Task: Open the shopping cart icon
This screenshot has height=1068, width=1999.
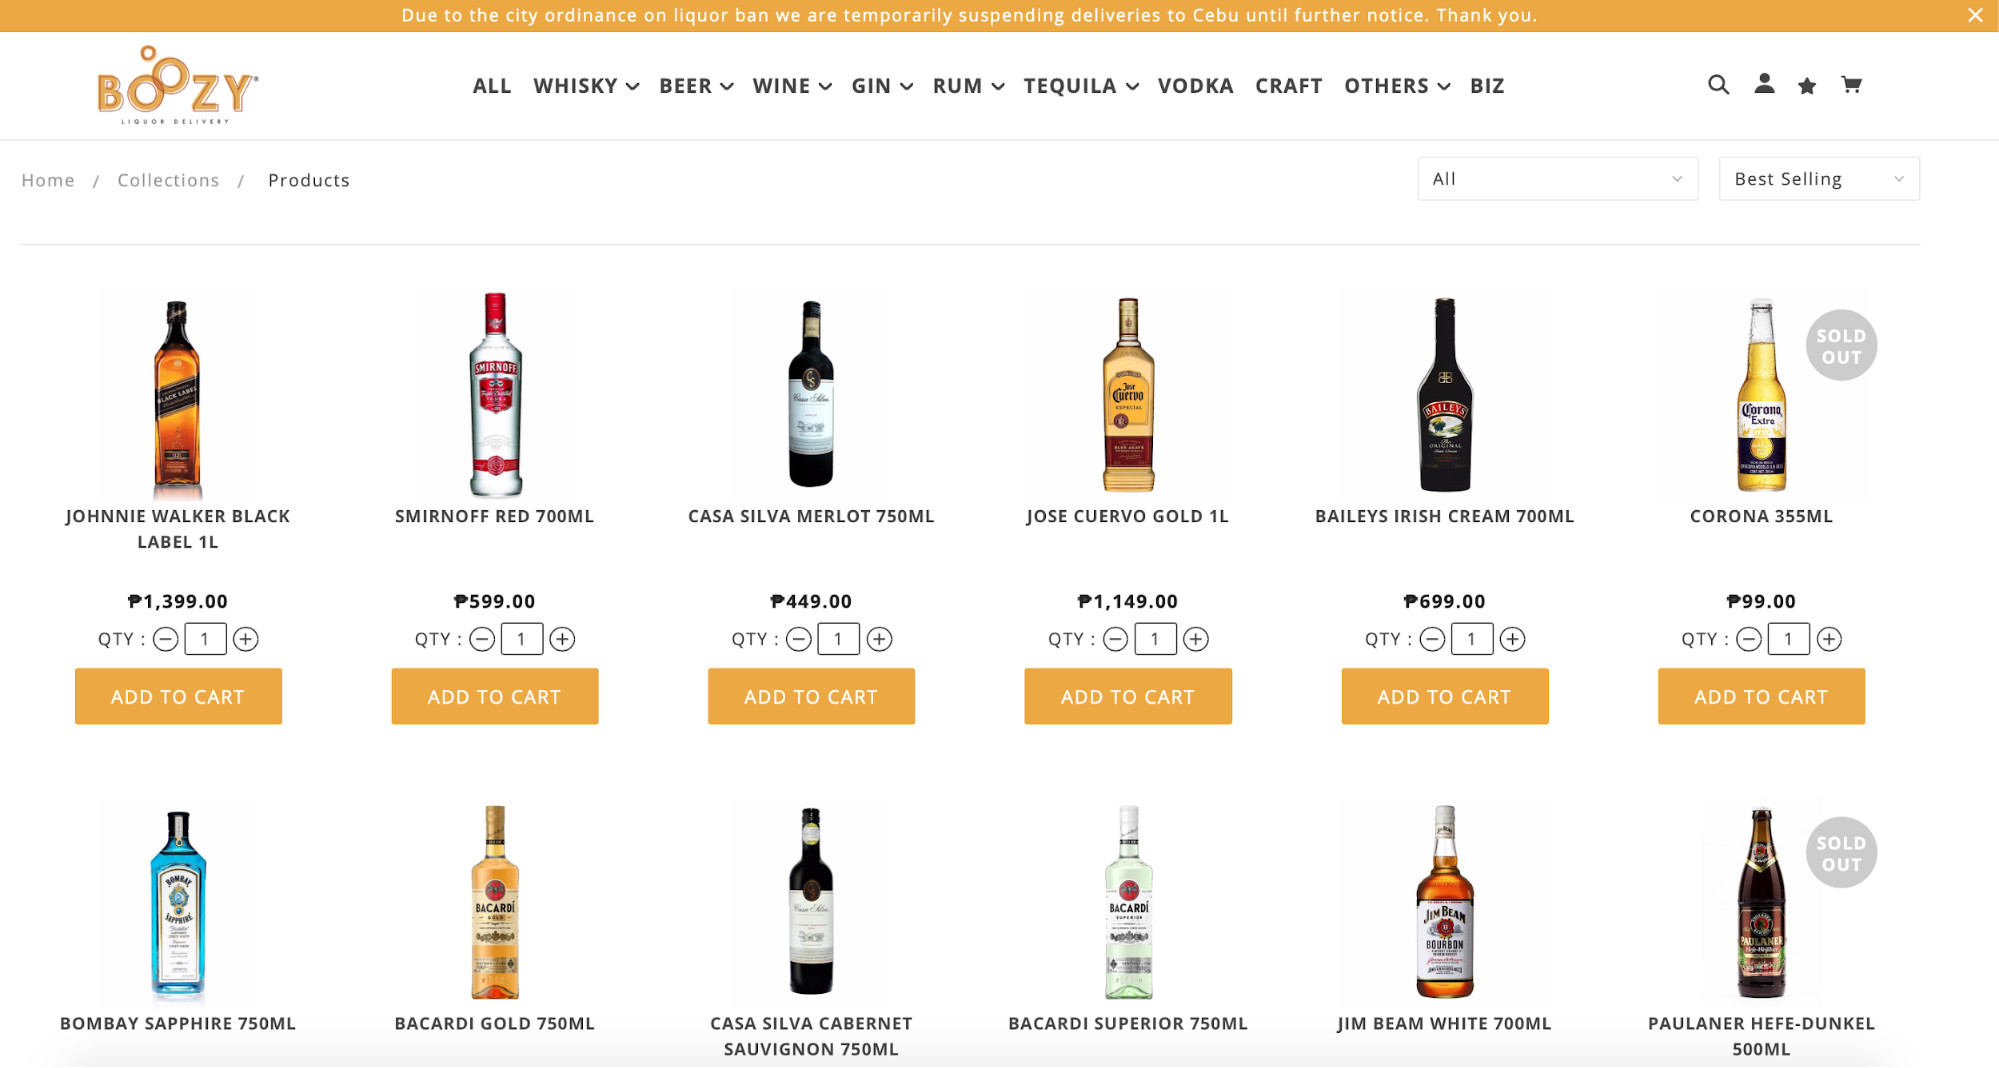Action: click(1851, 85)
